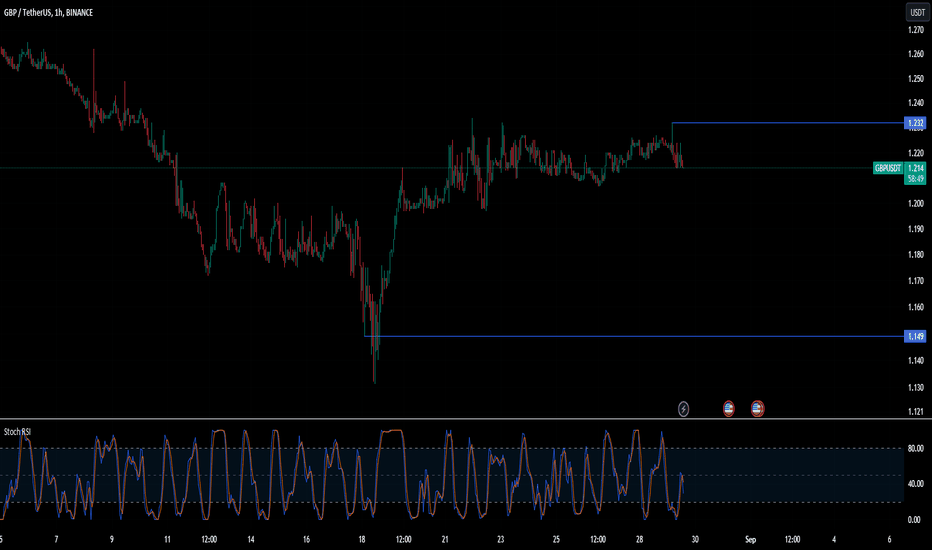Viewport: 932px width, 550px height.
Task: Open the US flag event nearest the lightning icon
Action: tap(728, 408)
